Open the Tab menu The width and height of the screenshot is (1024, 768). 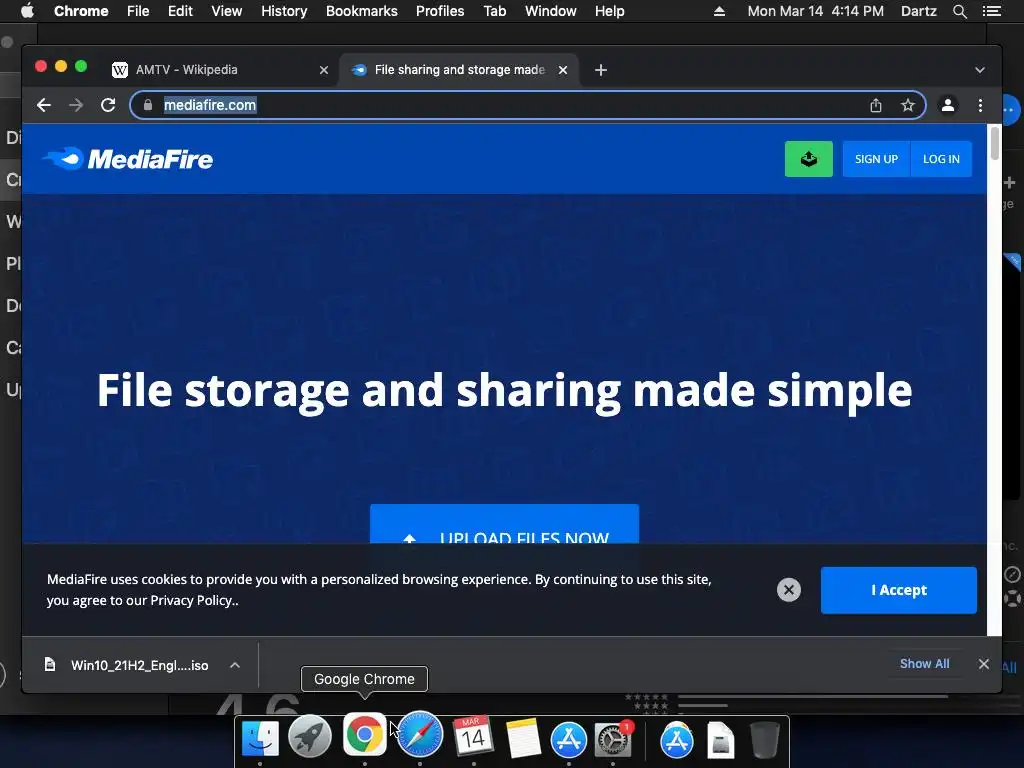[x=494, y=11]
